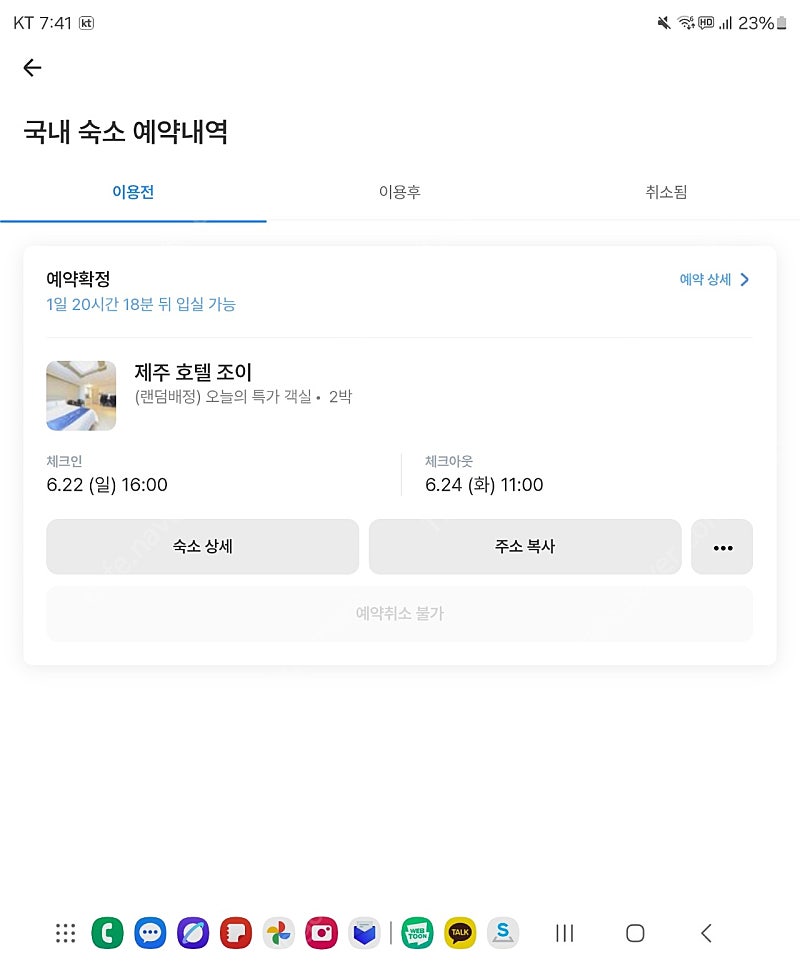Switch to the 취소됨 tab
Screen dimensions: 800x961
tap(666, 192)
